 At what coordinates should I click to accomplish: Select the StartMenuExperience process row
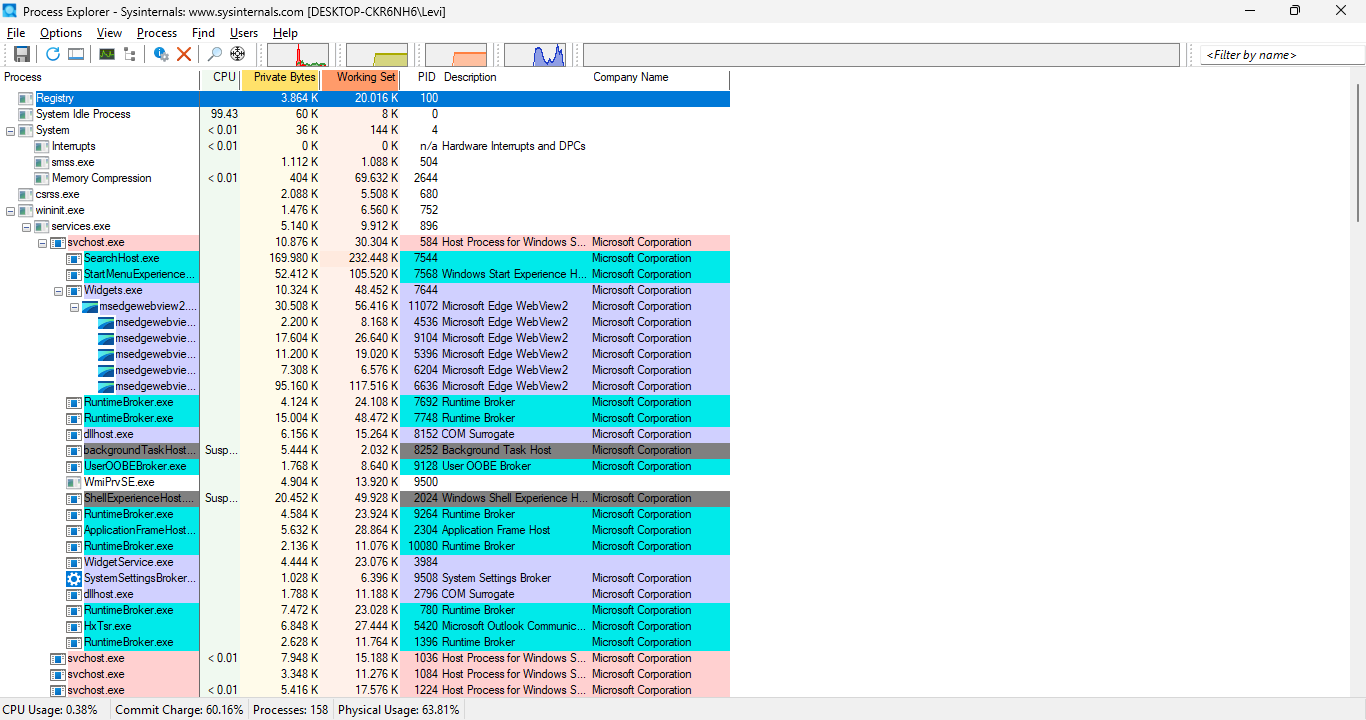pos(365,274)
